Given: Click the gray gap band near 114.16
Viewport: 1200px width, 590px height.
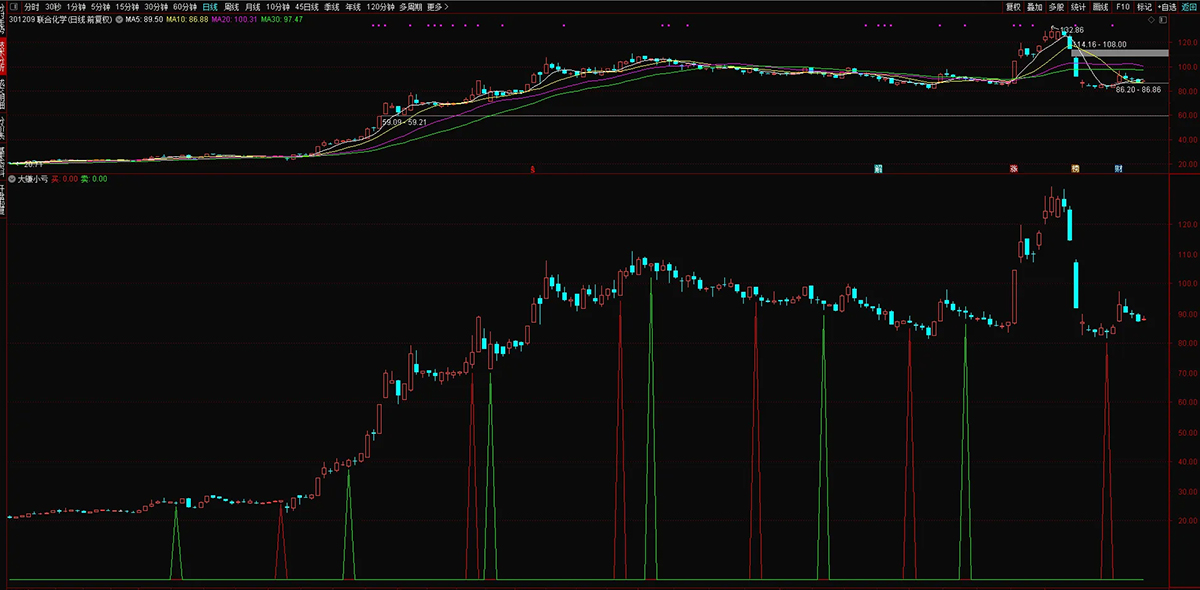Looking at the screenshot, I should click(x=1119, y=52).
